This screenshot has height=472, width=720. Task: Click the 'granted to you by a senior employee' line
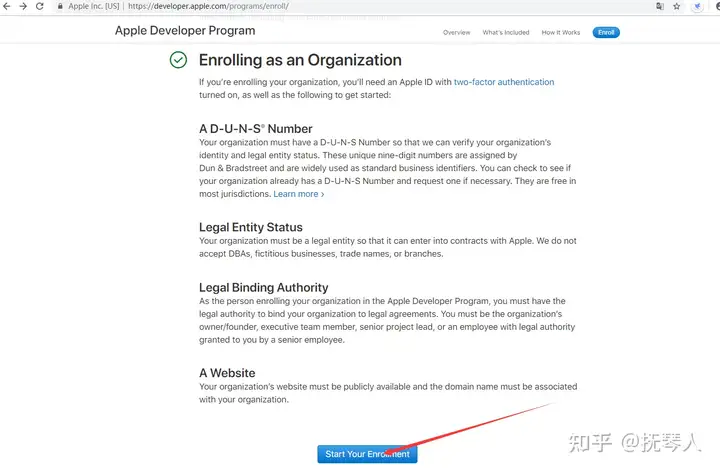272,340
